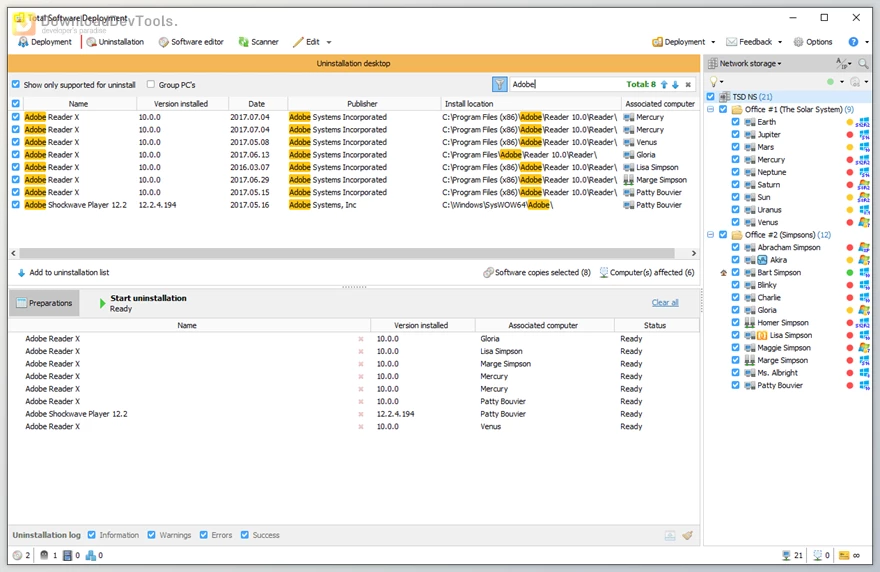Uncheck the Earth computer checkbox

(735, 122)
